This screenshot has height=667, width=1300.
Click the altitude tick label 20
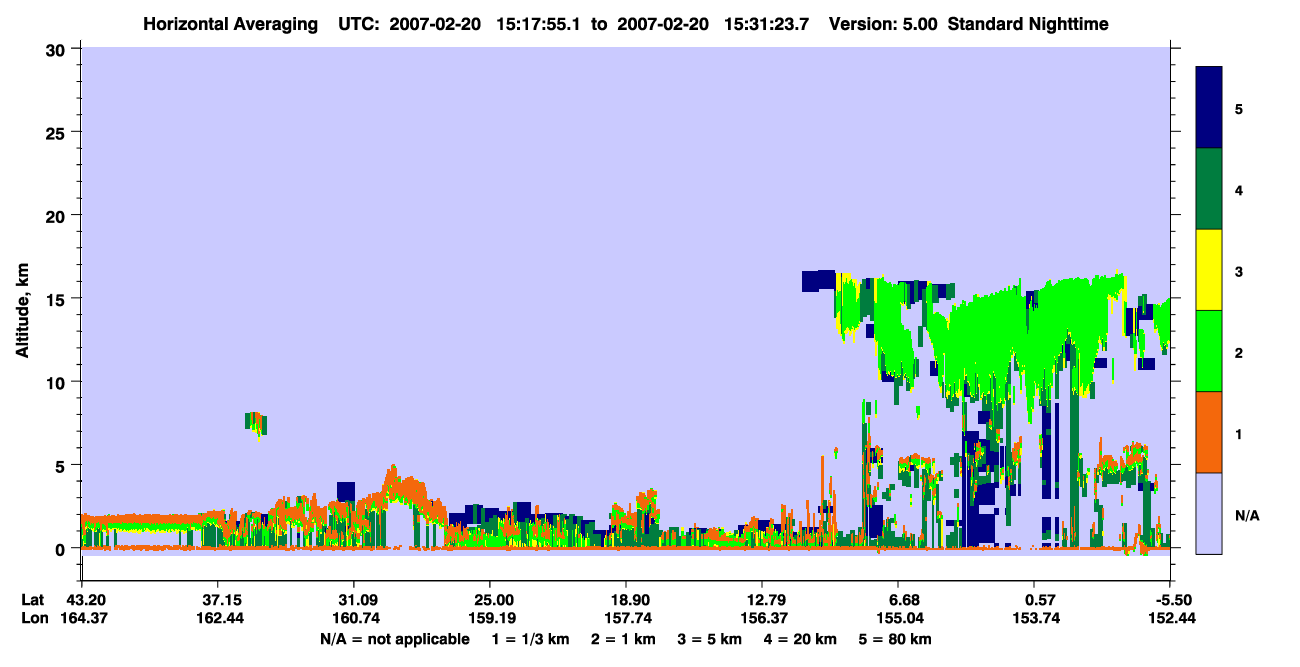click(58, 215)
